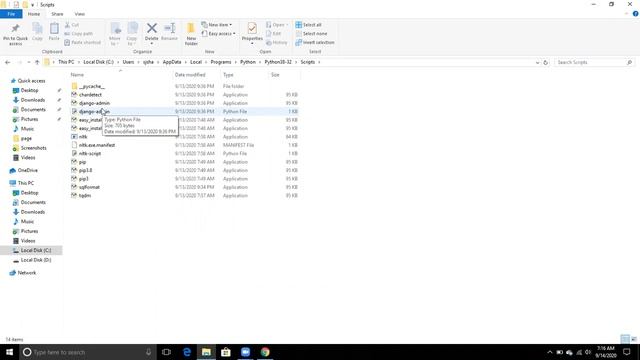The width and height of the screenshot is (640, 360).
Task: Click Python38-32 in the breadcrumb path
Action: coord(278,62)
